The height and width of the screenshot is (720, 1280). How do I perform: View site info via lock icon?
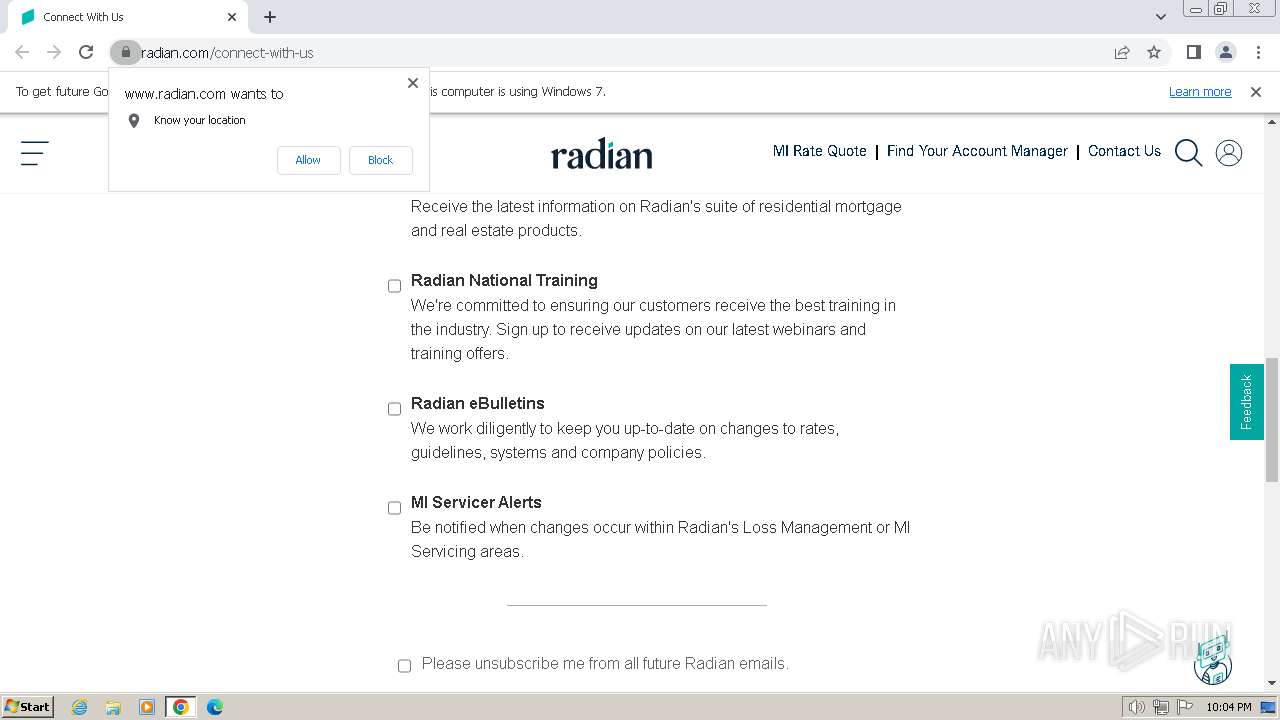(125, 52)
